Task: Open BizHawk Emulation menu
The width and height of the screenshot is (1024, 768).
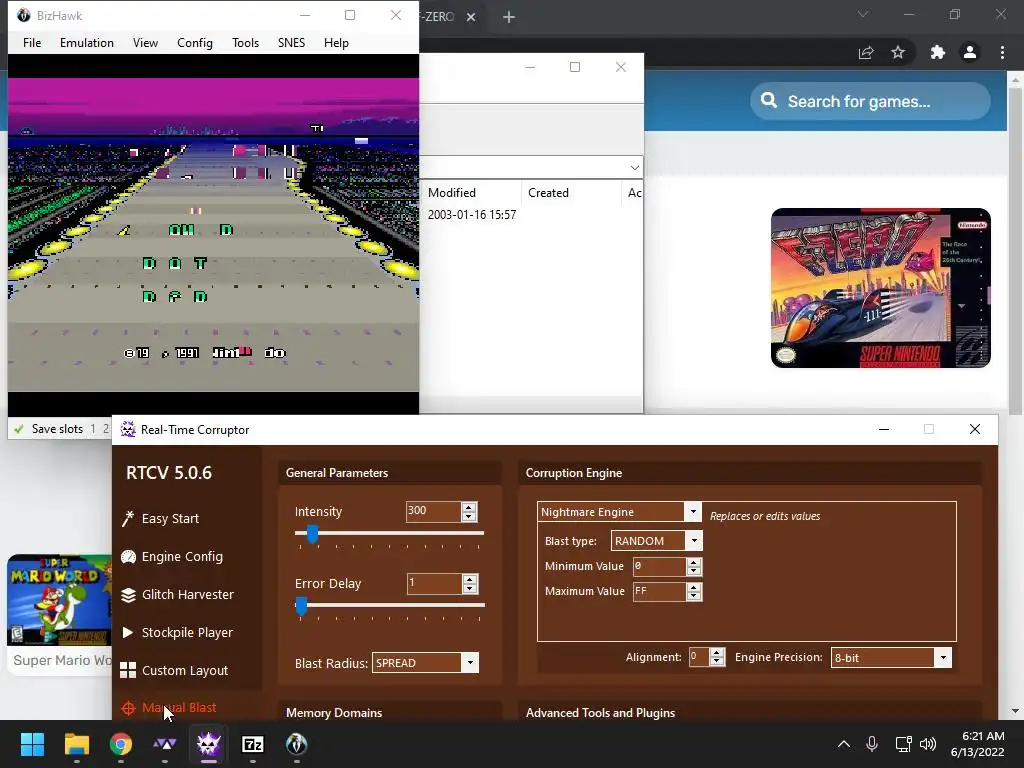Action: 87,42
